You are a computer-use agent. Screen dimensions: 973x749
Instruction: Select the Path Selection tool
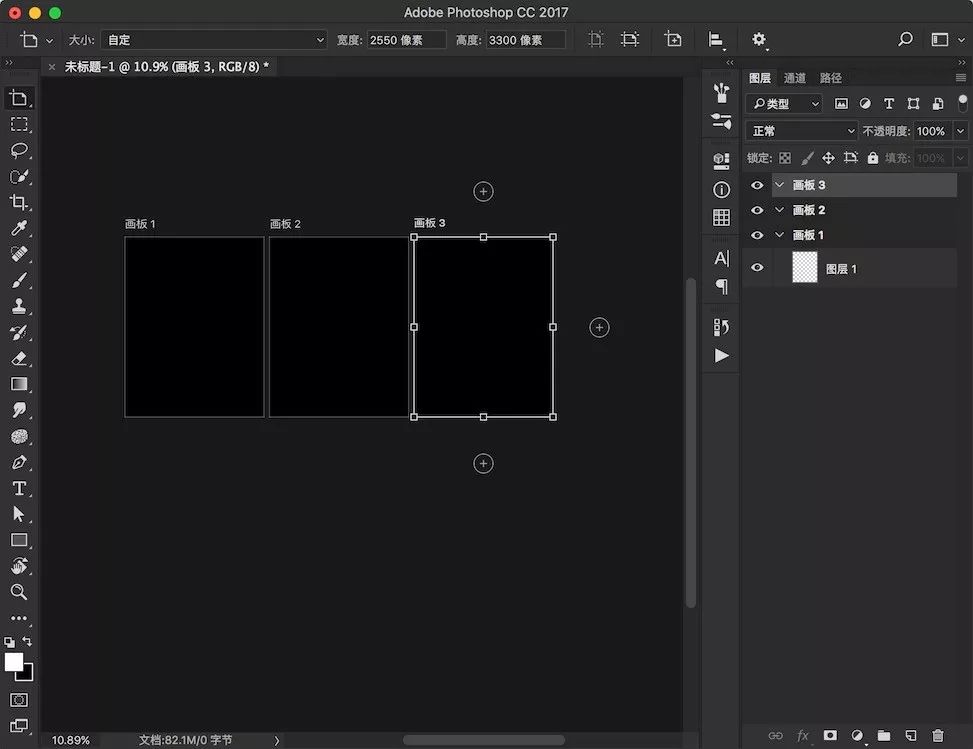(19, 514)
